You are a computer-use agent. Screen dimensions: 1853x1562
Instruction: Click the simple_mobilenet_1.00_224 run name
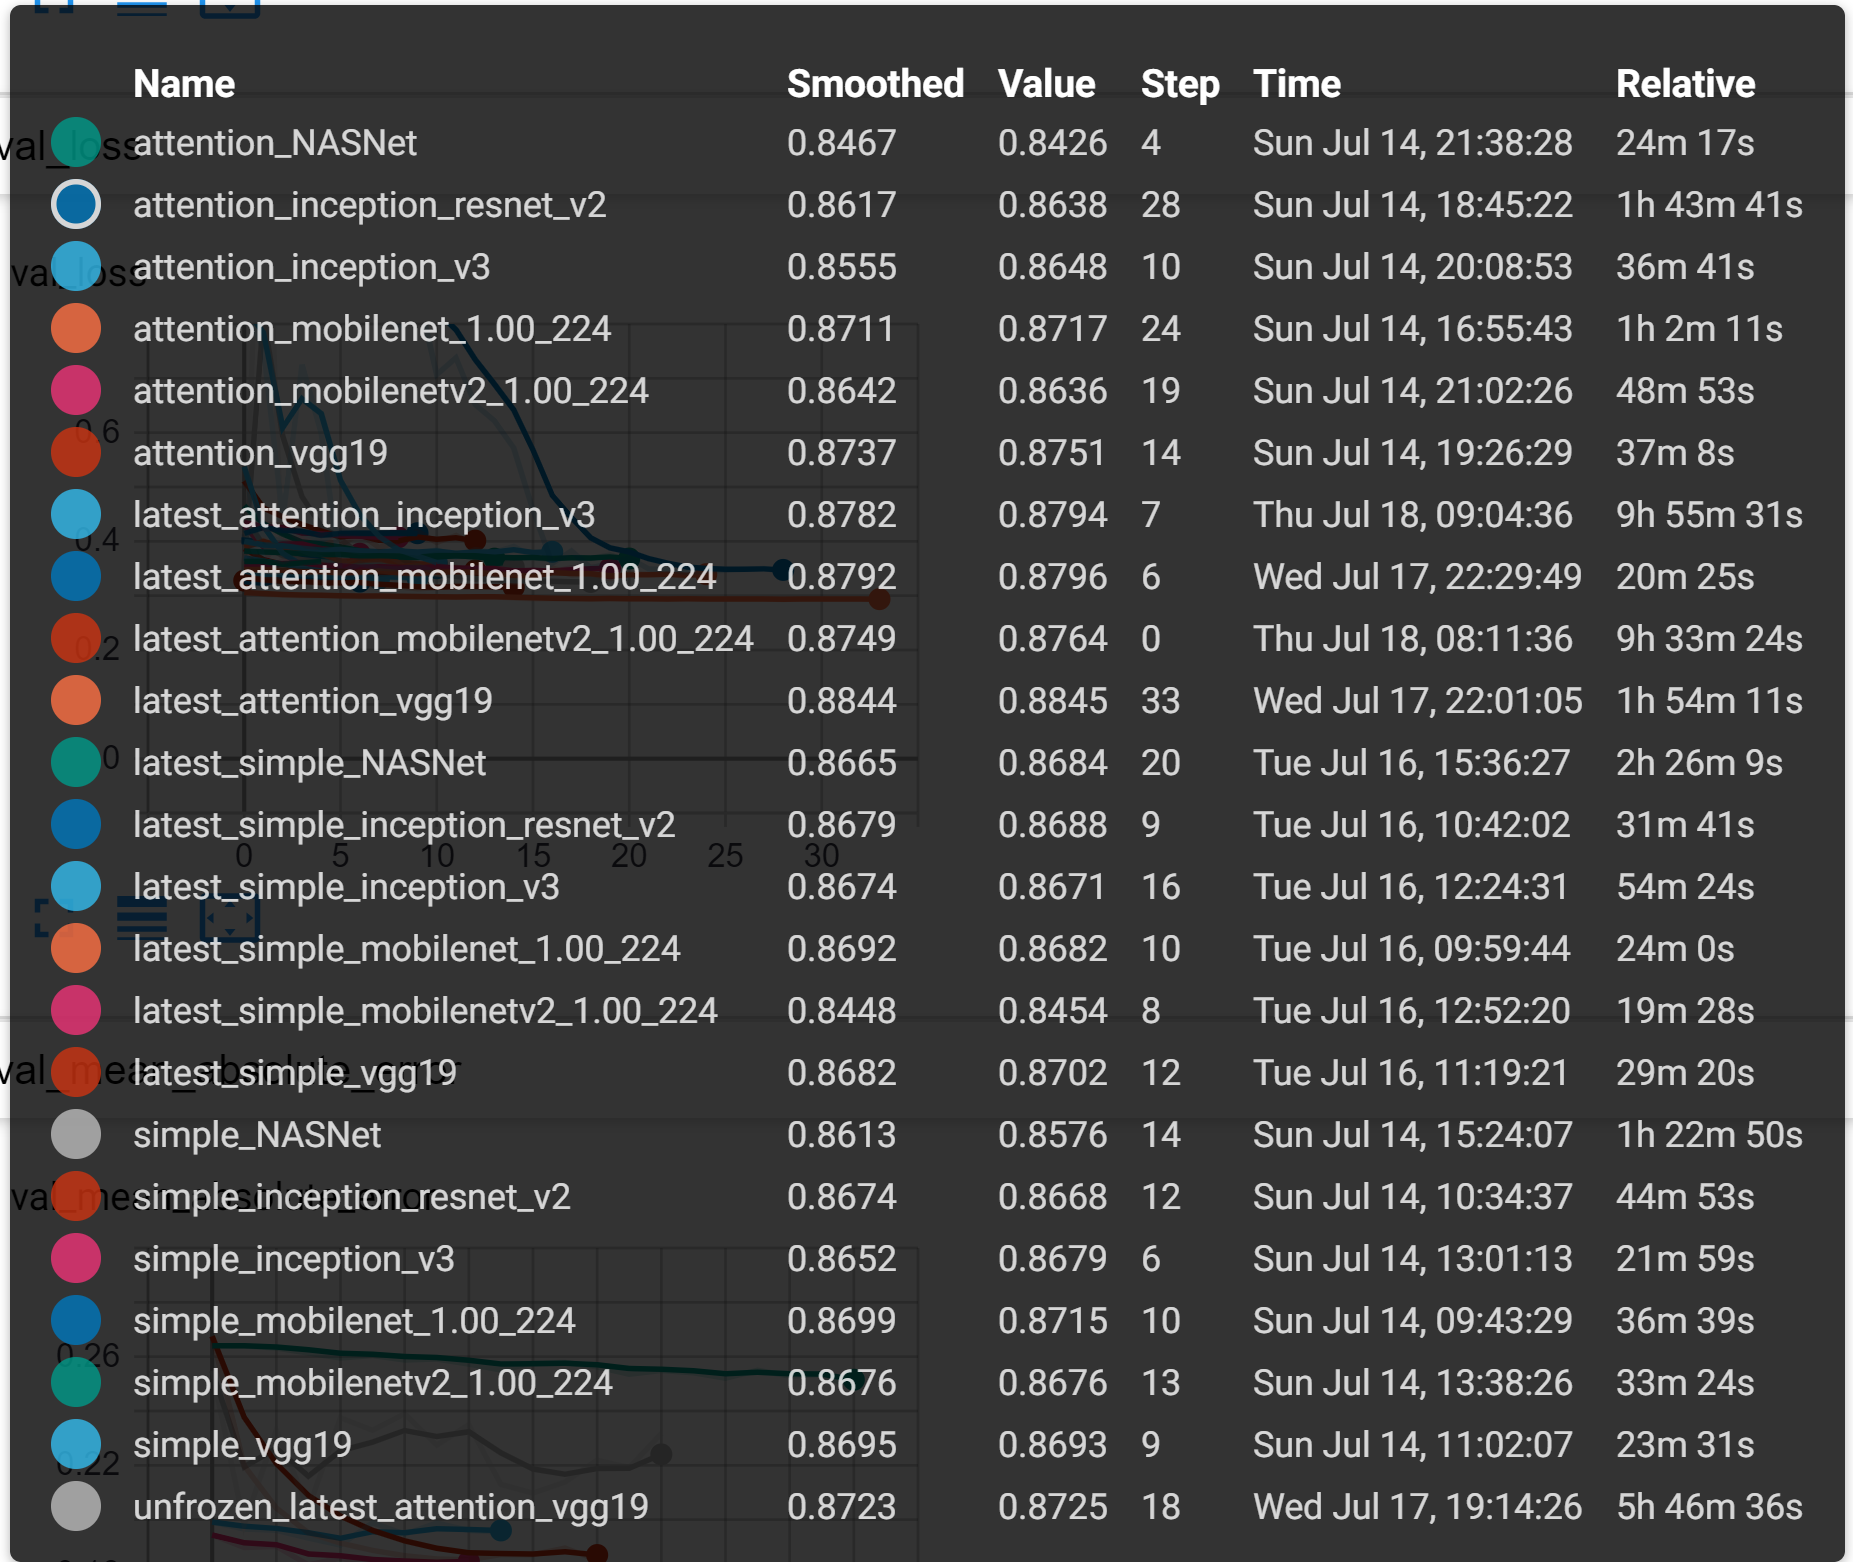pyautogui.click(x=354, y=1321)
